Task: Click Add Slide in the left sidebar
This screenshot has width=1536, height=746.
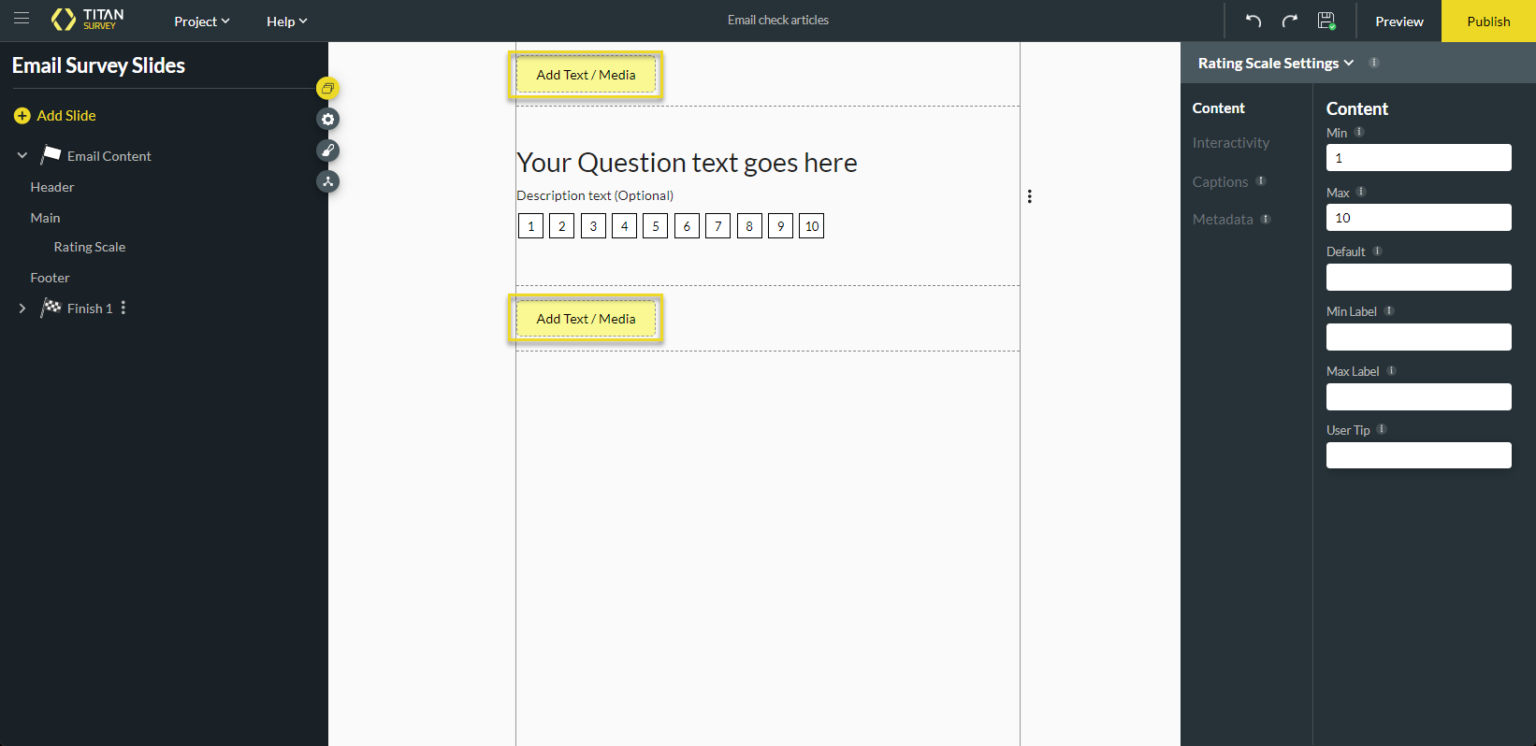Action: click(55, 115)
